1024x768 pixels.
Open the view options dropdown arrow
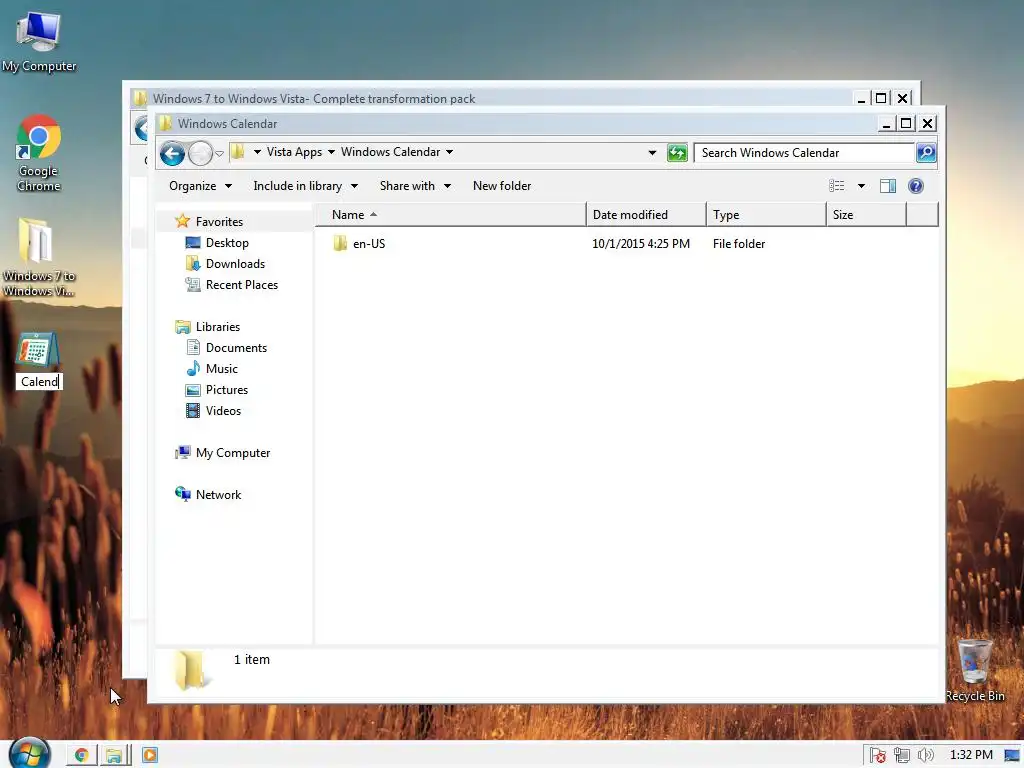coord(861,186)
